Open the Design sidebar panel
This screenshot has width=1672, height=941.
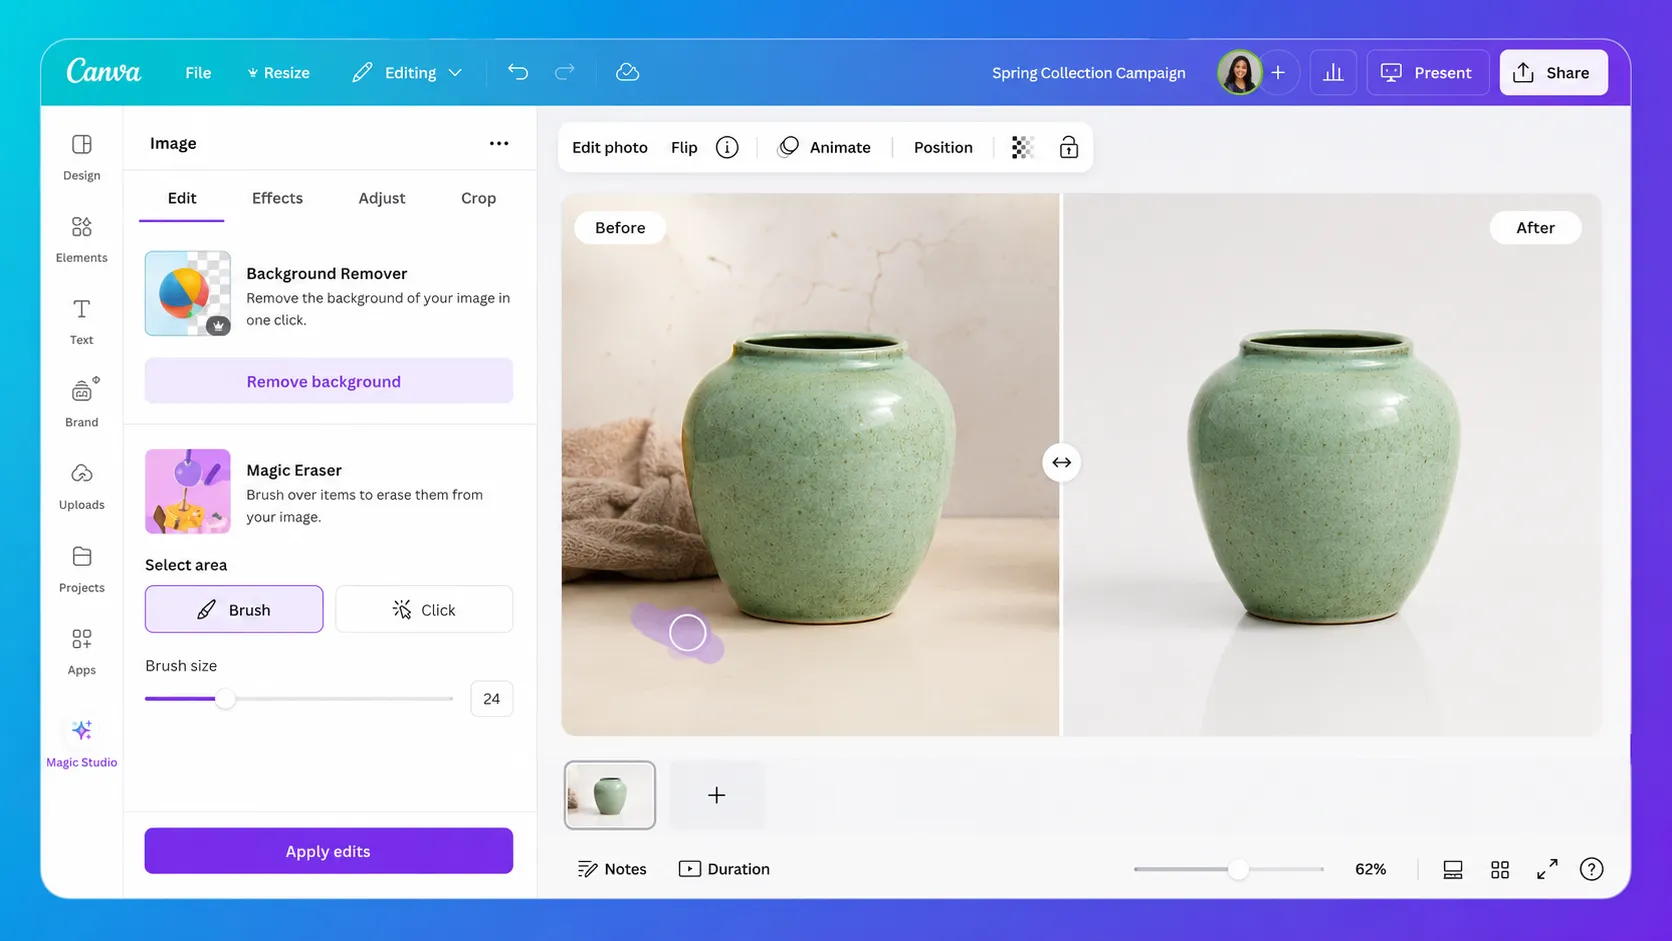click(82, 157)
